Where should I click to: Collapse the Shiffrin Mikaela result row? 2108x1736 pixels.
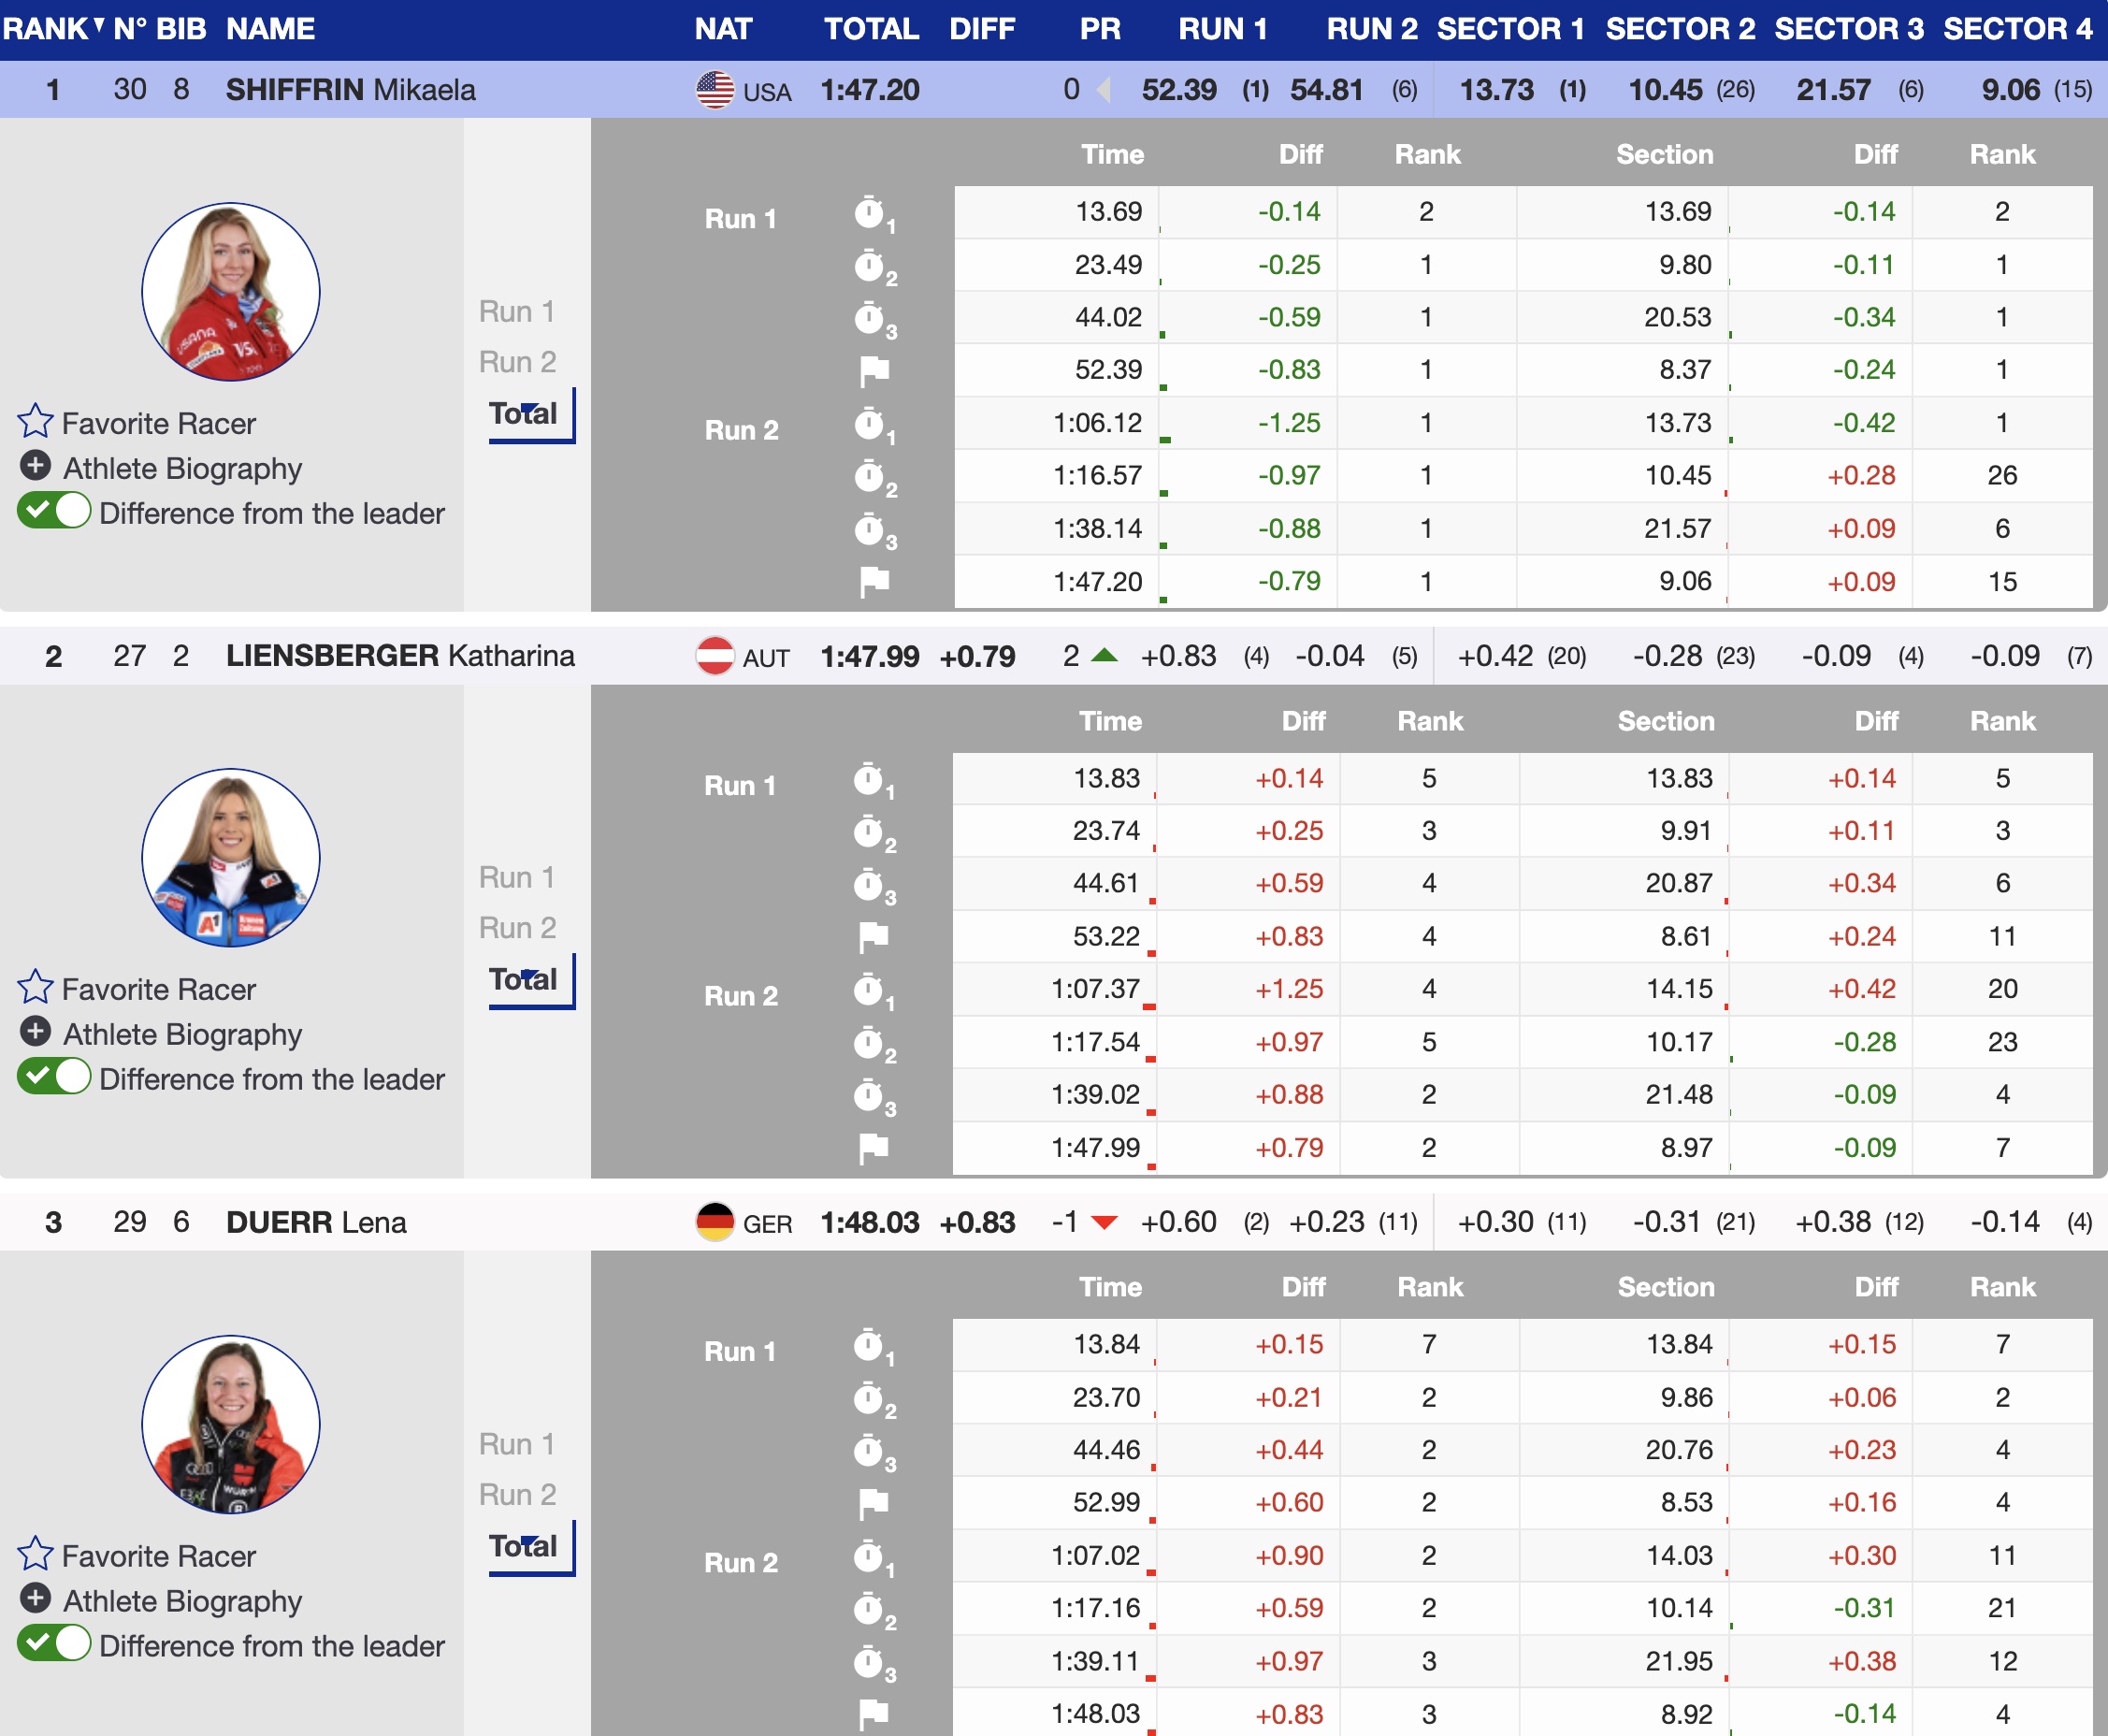tap(350, 90)
